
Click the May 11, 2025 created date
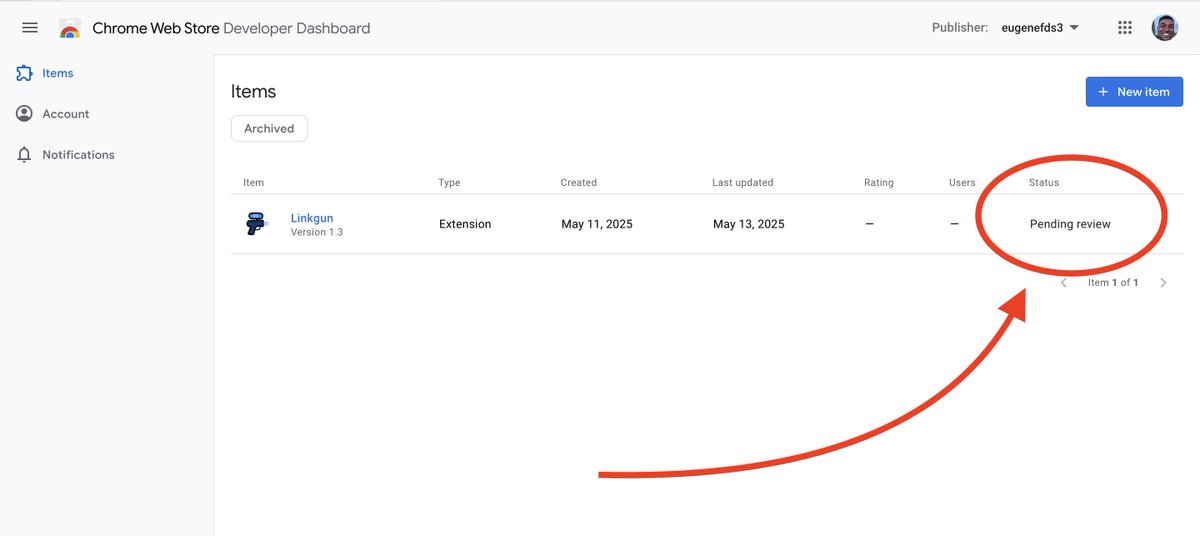click(x=597, y=224)
